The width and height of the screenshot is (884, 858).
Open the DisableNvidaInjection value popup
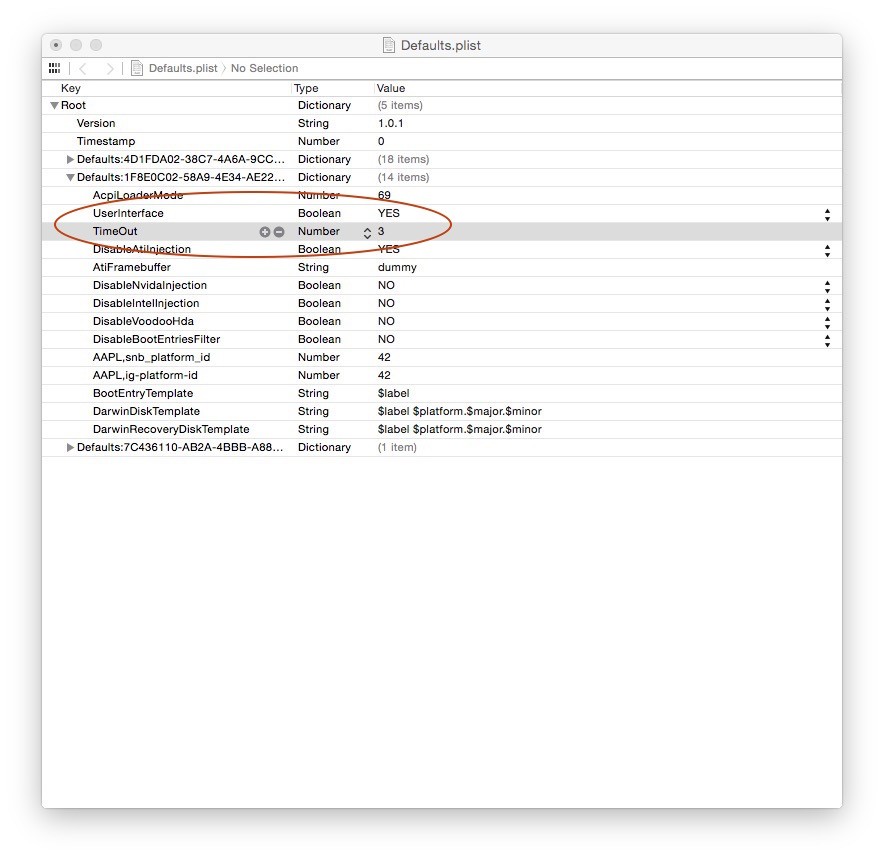tap(827, 287)
